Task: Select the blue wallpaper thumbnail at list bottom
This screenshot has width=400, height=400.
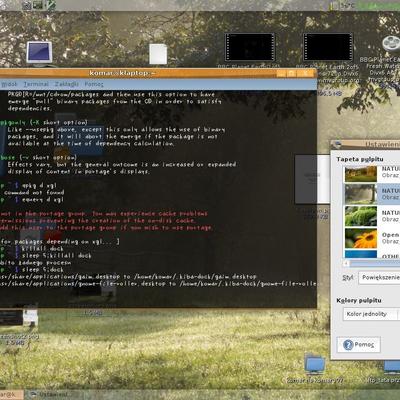Action: (361, 254)
